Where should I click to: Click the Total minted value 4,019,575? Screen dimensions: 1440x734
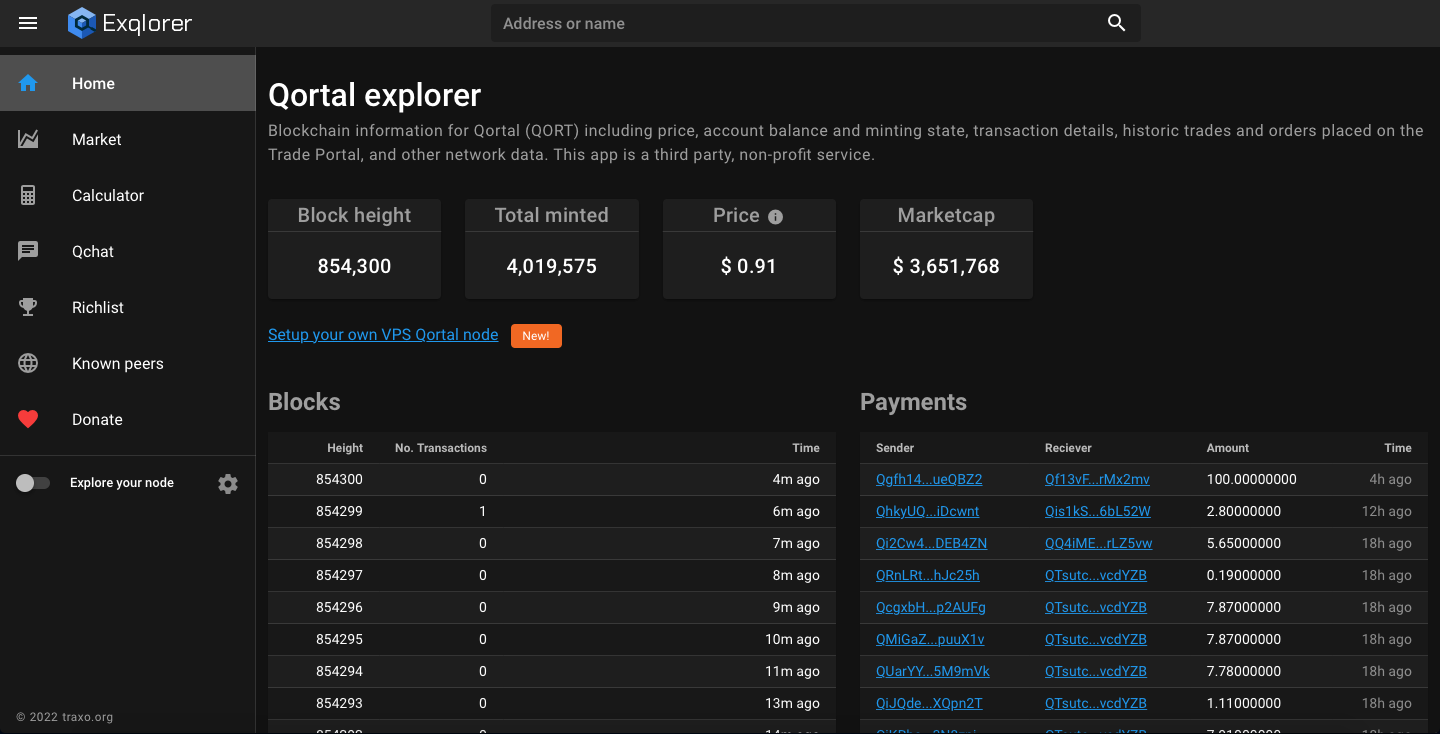pos(552,266)
